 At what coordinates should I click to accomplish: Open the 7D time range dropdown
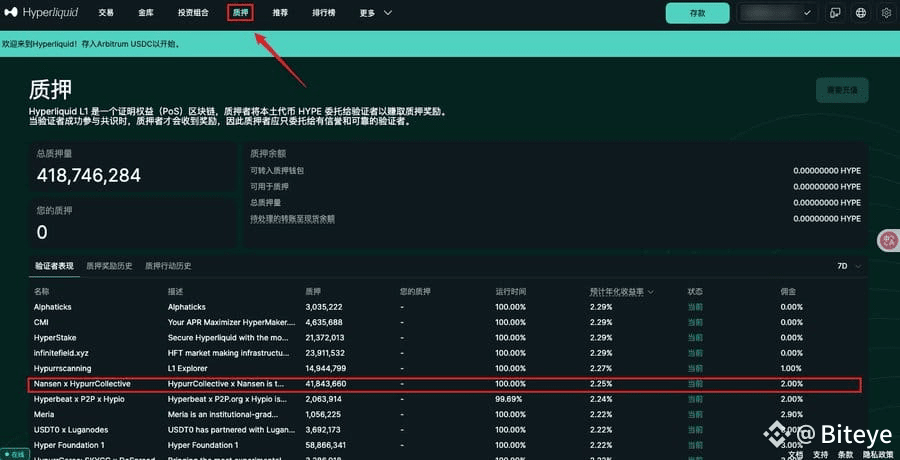(849, 266)
